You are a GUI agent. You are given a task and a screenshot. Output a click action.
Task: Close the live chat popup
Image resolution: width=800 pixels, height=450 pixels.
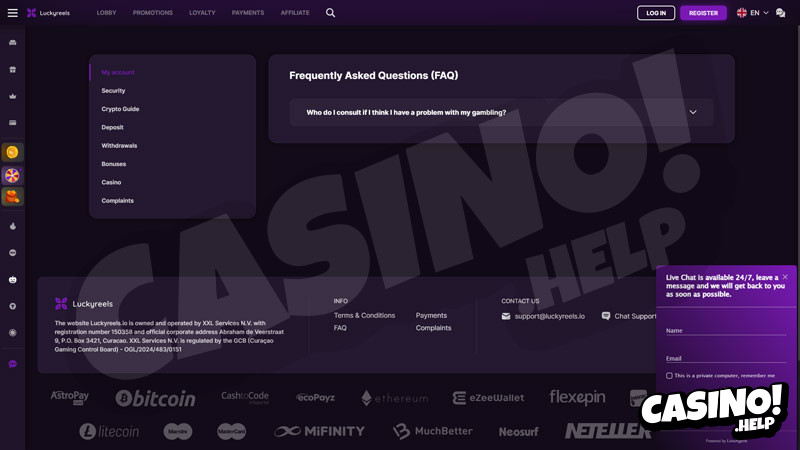tap(785, 277)
